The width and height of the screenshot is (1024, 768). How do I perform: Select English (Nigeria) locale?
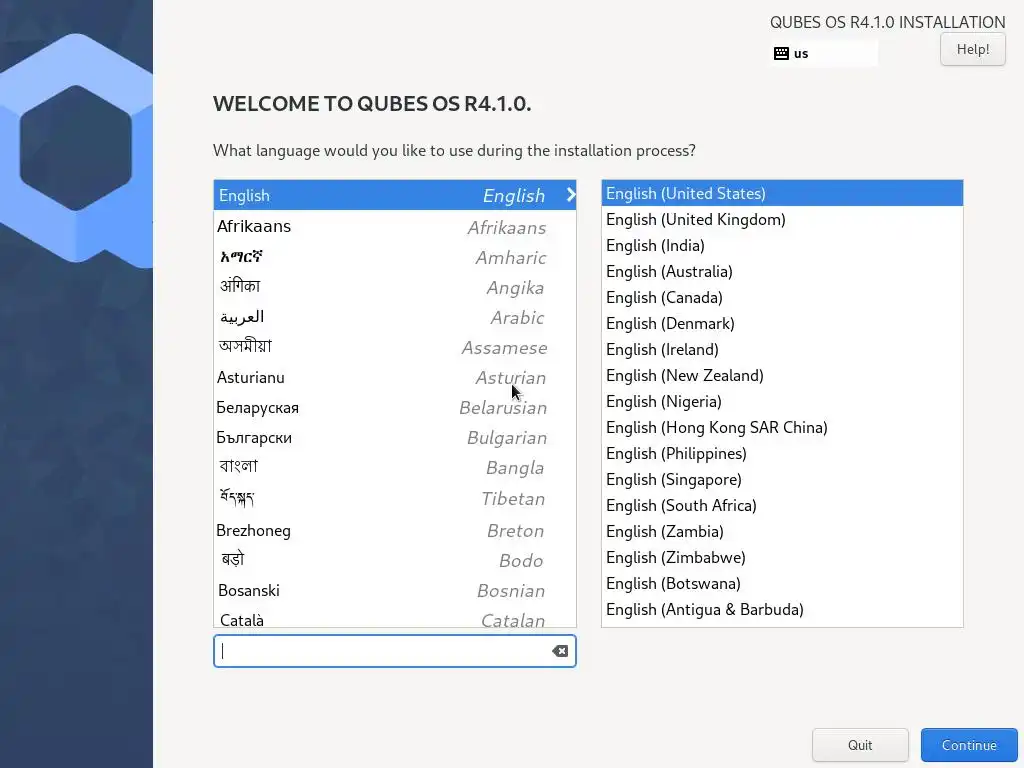782,401
